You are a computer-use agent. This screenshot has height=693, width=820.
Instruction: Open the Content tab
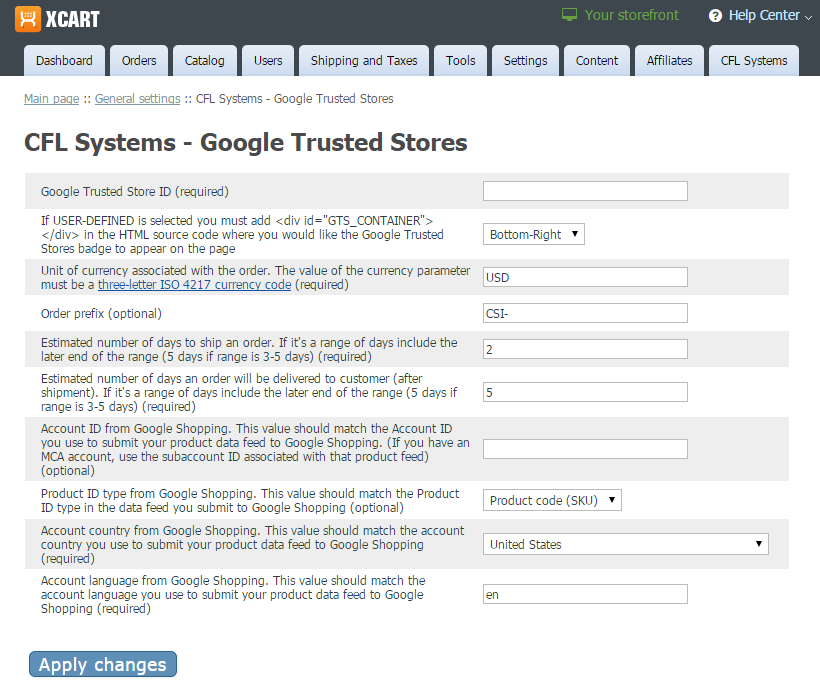pos(597,61)
